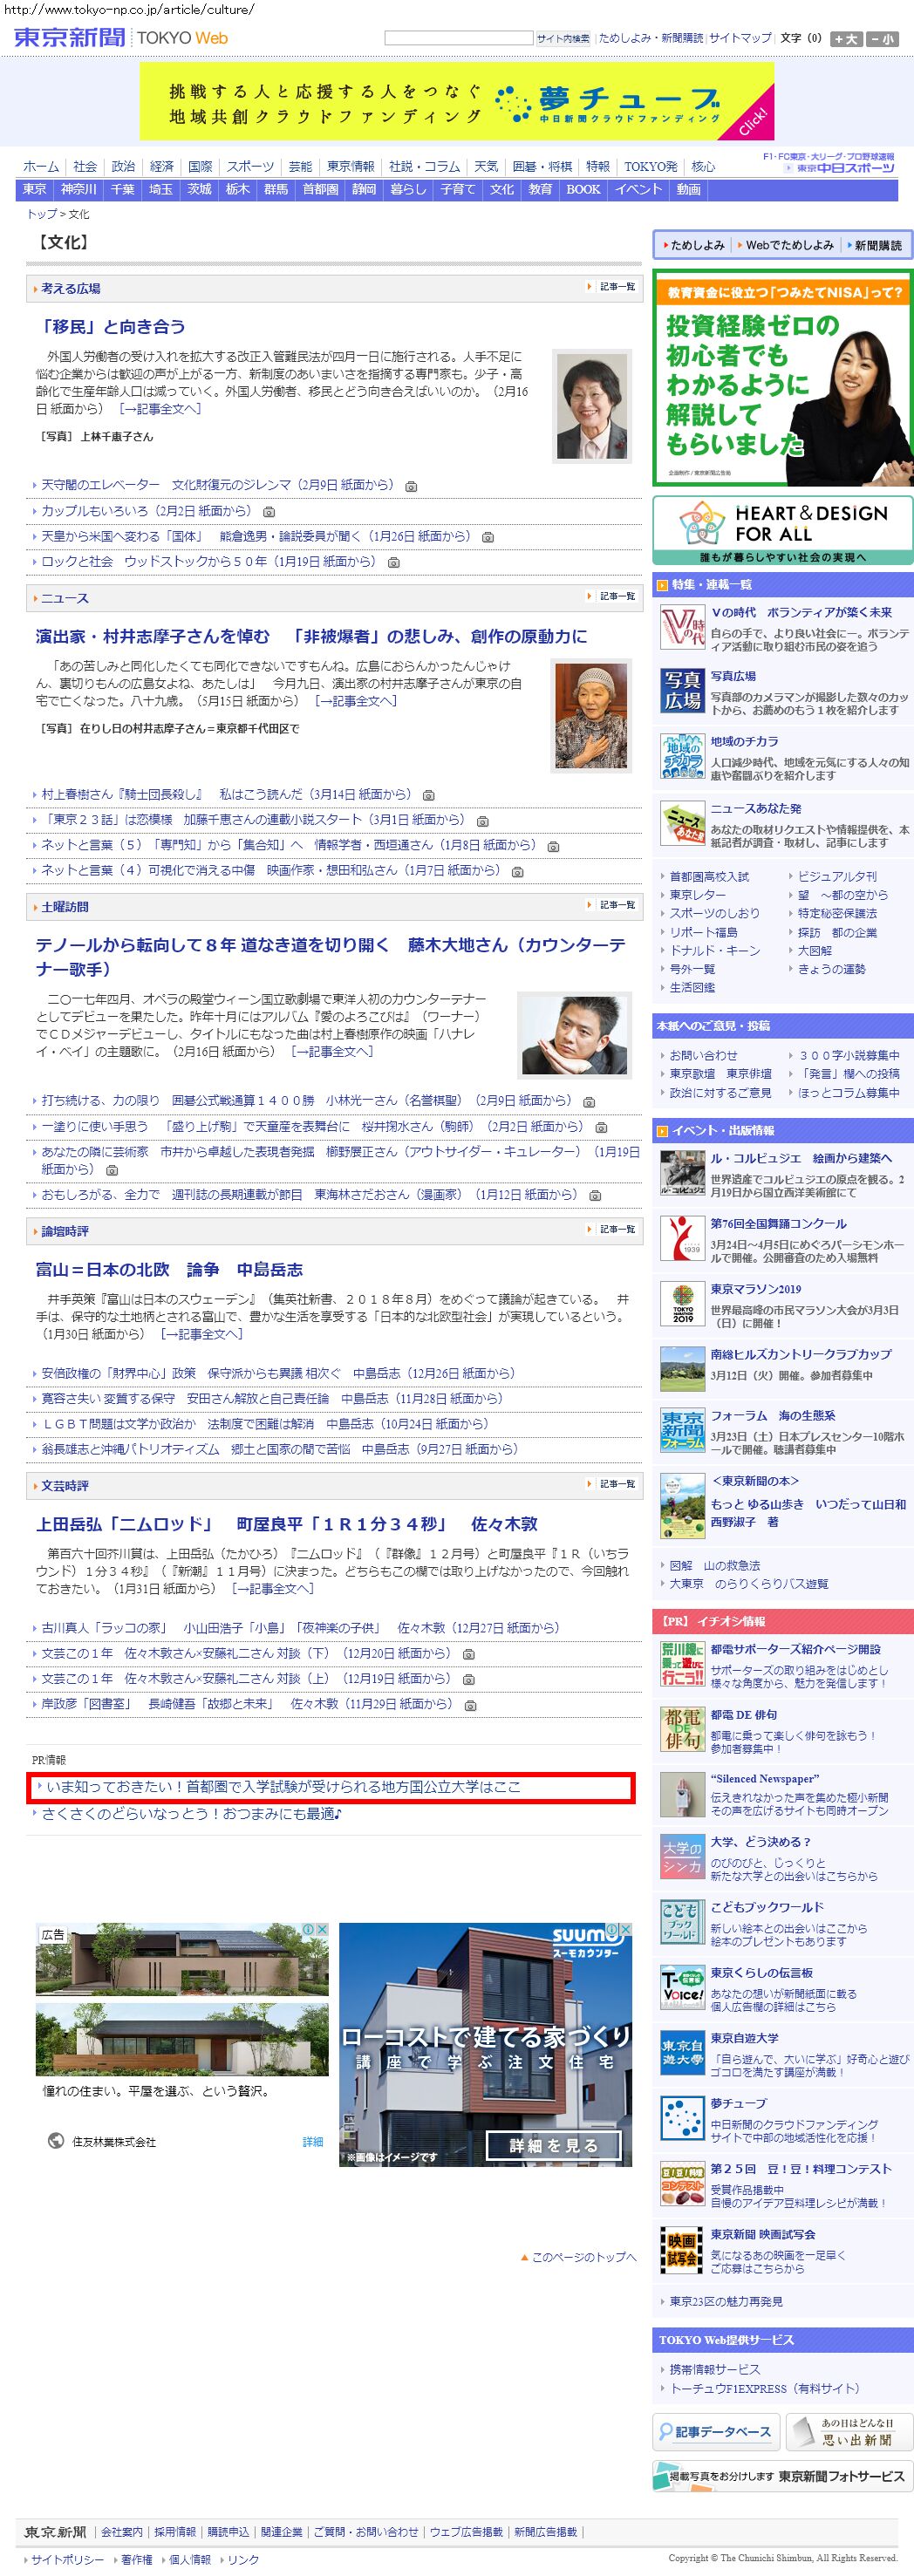Open 記事一覧 for 考える広場 section
The width and height of the screenshot is (914, 2576).
coord(611,287)
